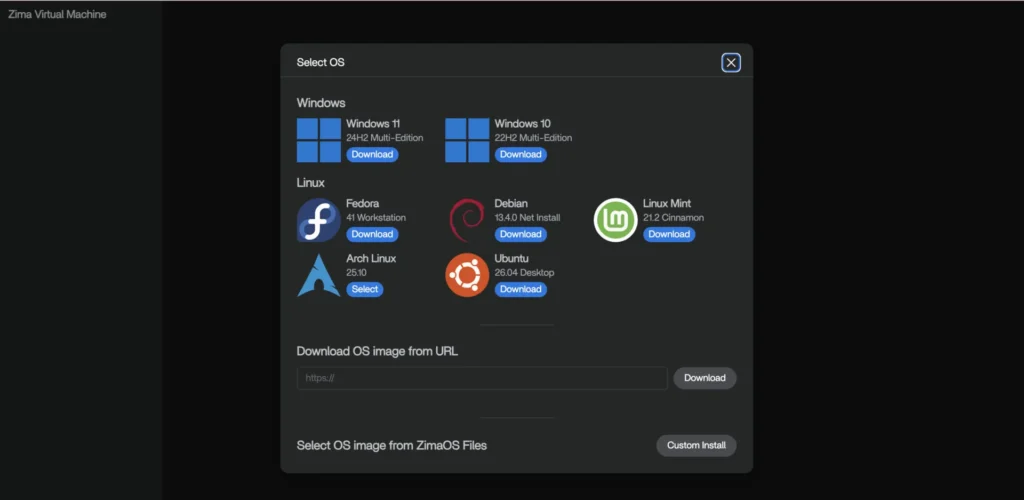Image resolution: width=1024 pixels, height=500 pixels.
Task: Click the 21.2 Cinnamon subtitle
Action: point(673,218)
